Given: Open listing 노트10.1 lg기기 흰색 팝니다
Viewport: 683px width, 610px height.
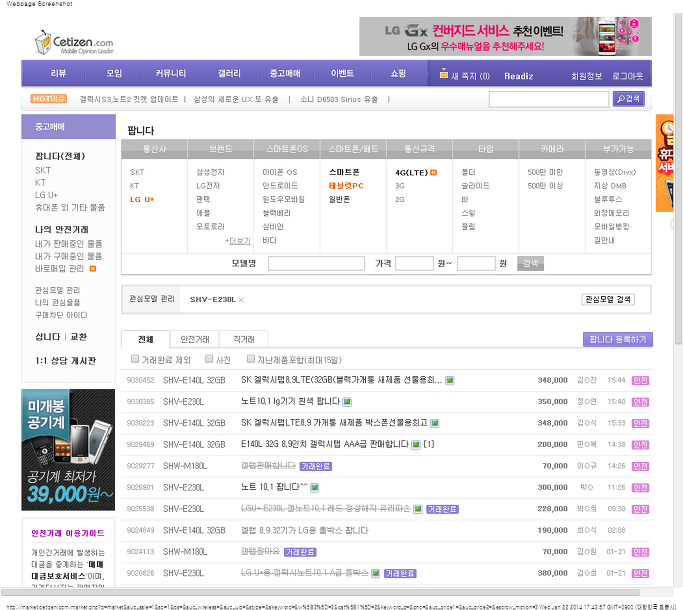Looking at the screenshot, I should 290,401.
